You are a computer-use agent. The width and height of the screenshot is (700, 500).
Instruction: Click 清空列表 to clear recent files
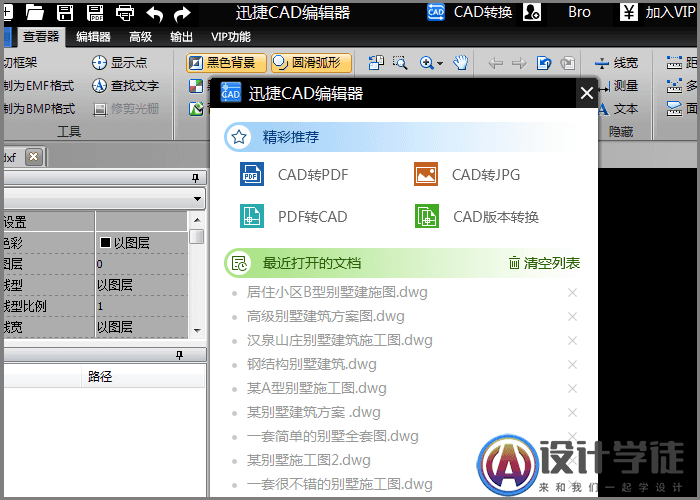click(x=544, y=263)
